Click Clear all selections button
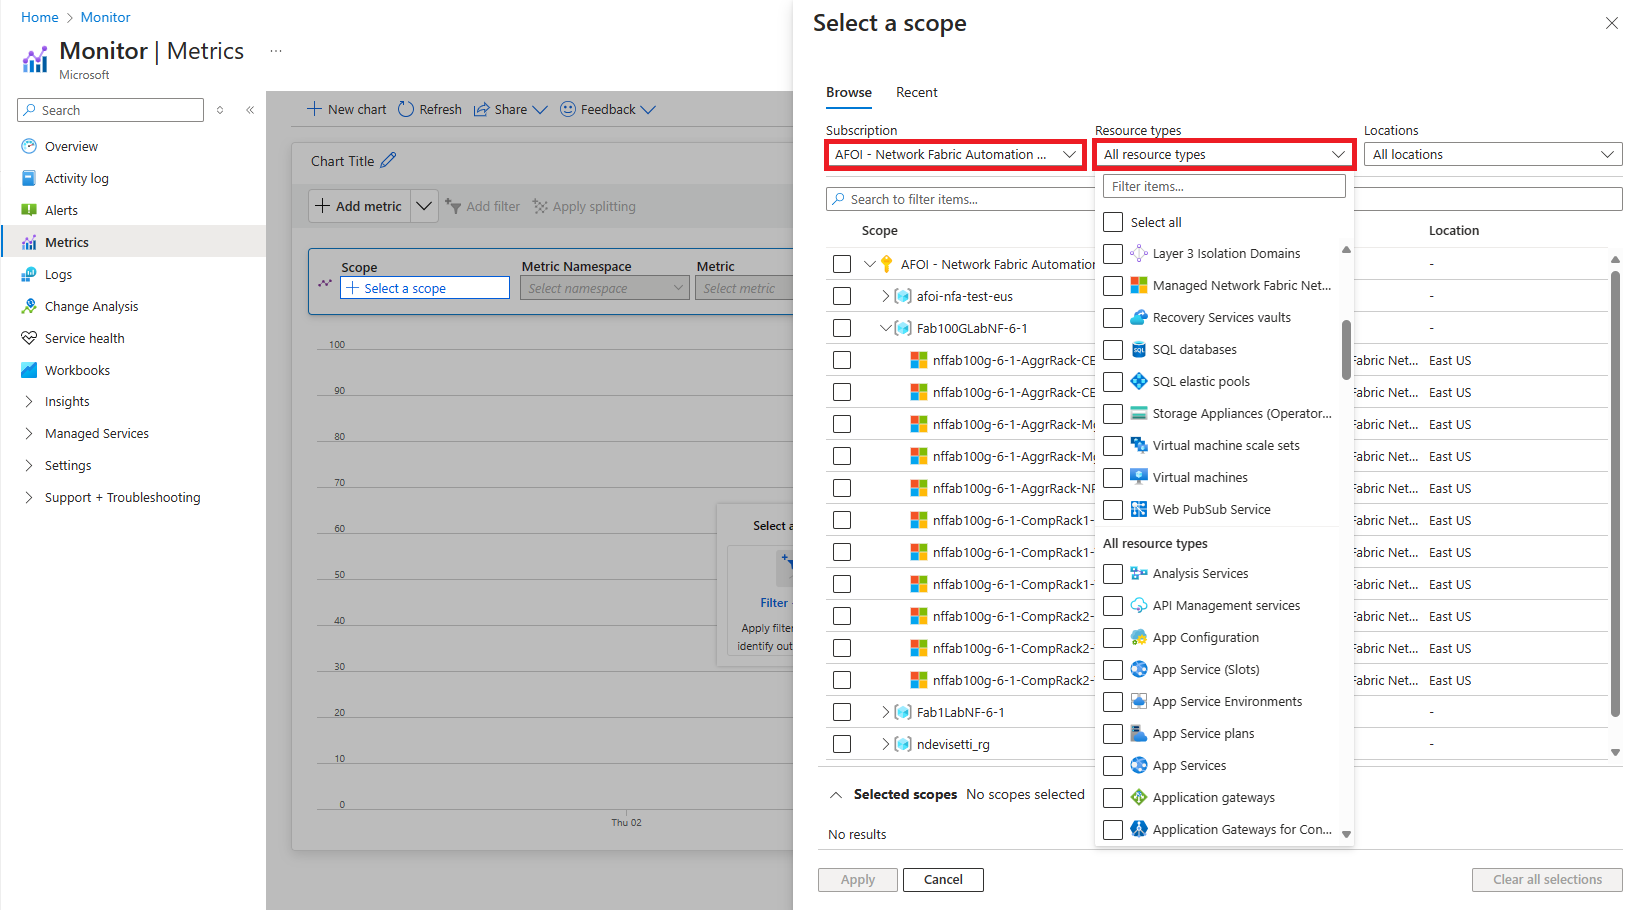The image size is (1637, 910). [x=1547, y=879]
